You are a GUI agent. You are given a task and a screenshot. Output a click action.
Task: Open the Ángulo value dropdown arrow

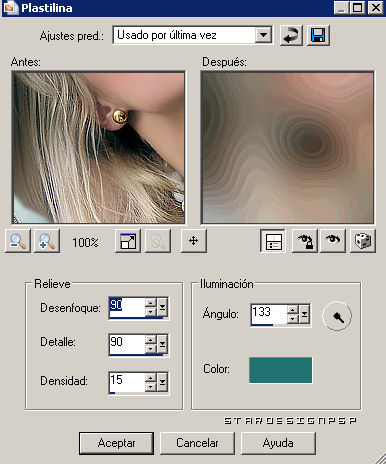[304, 314]
